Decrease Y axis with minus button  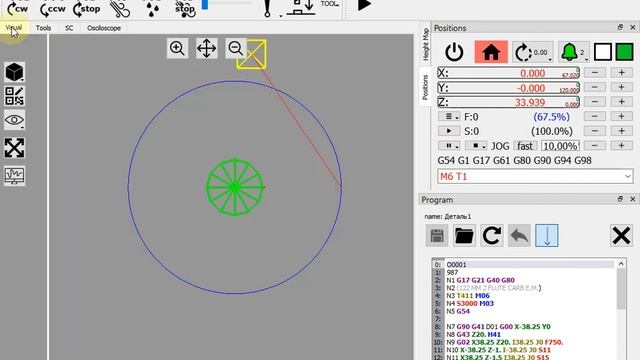click(595, 87)
